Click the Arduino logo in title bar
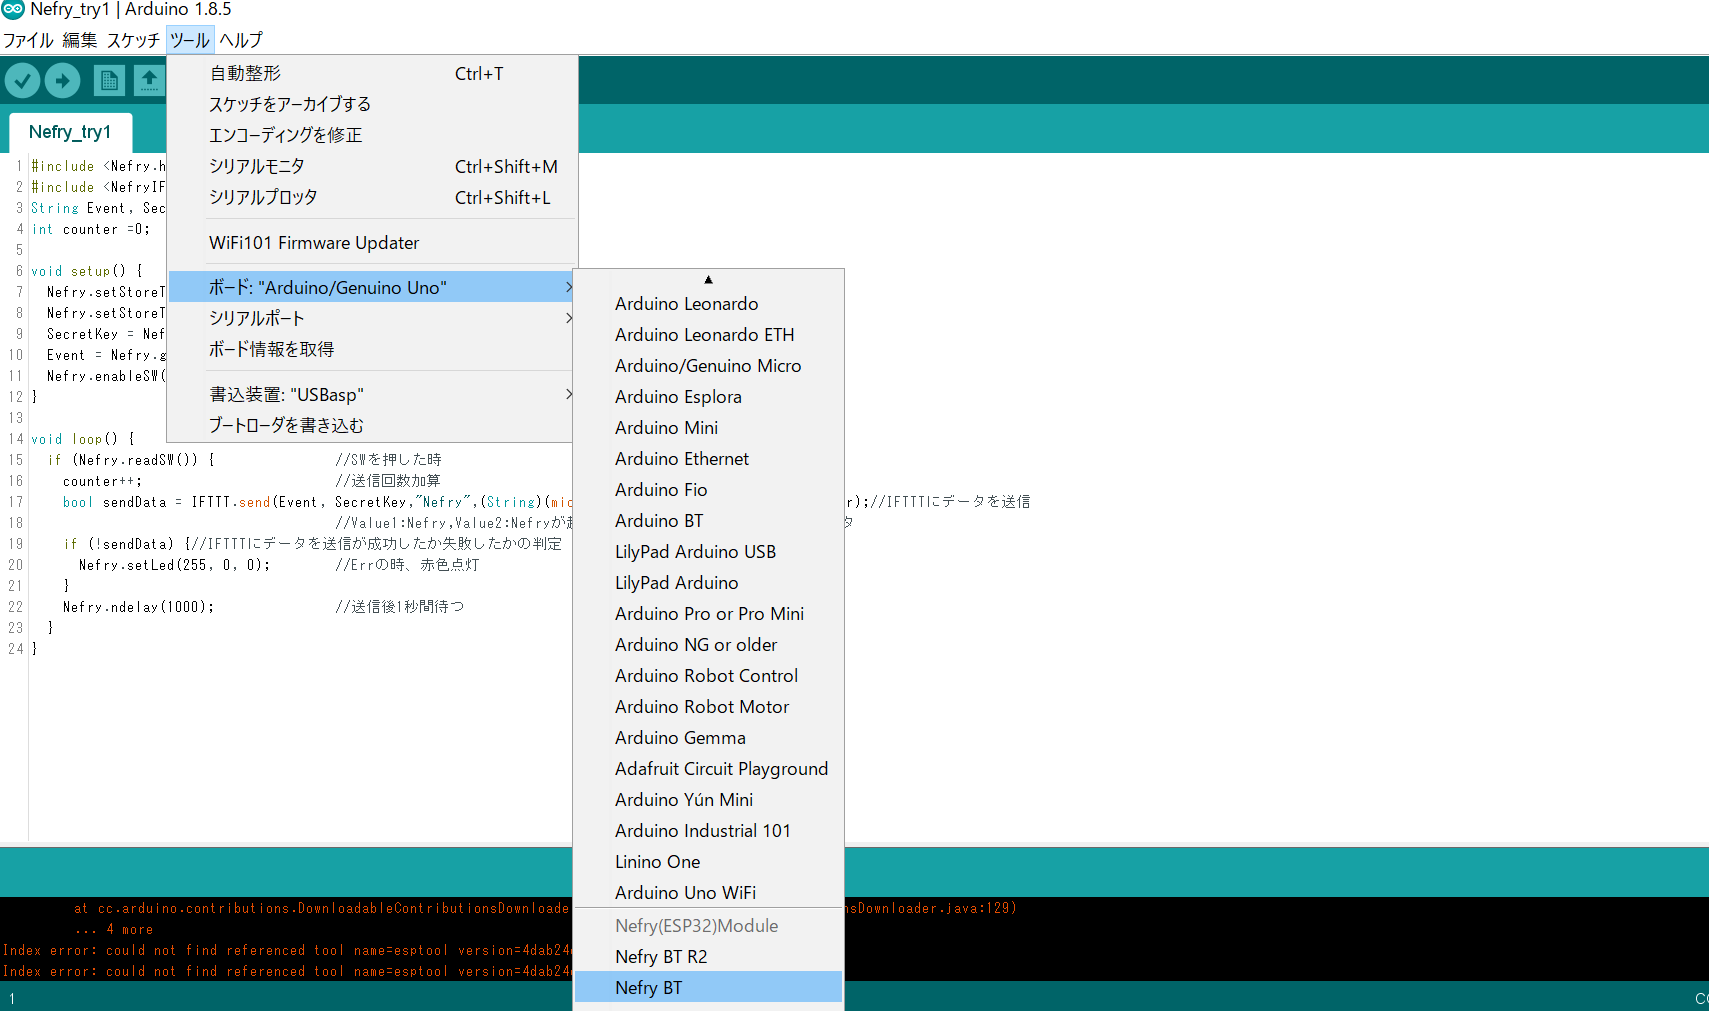The image size is (1709, 1011). point(13,9)
